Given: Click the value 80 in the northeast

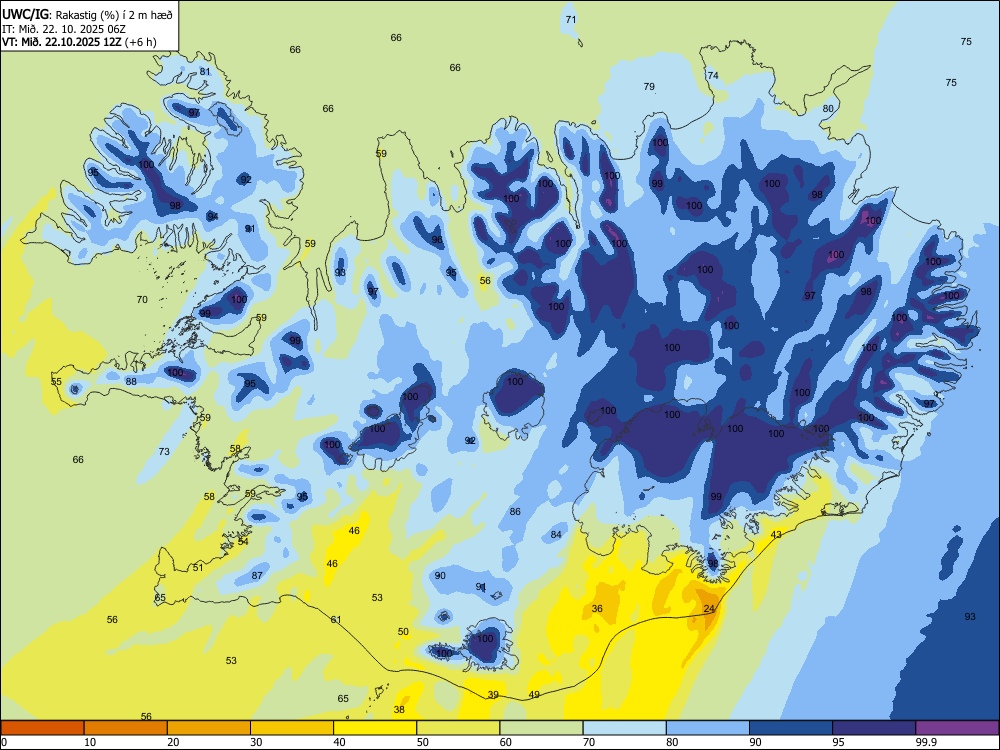Looking at the screenshot, I should (828, 108).
